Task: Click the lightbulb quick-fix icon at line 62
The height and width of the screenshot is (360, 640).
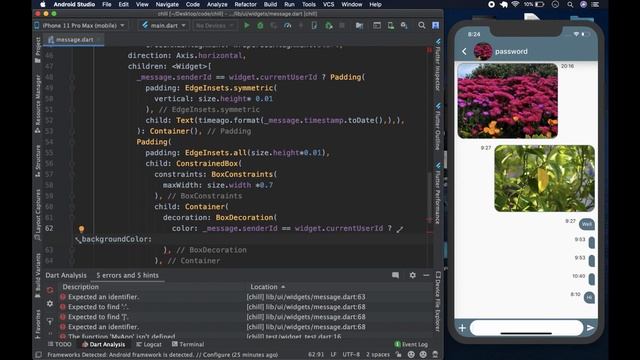Action: (x=81, y=229)
